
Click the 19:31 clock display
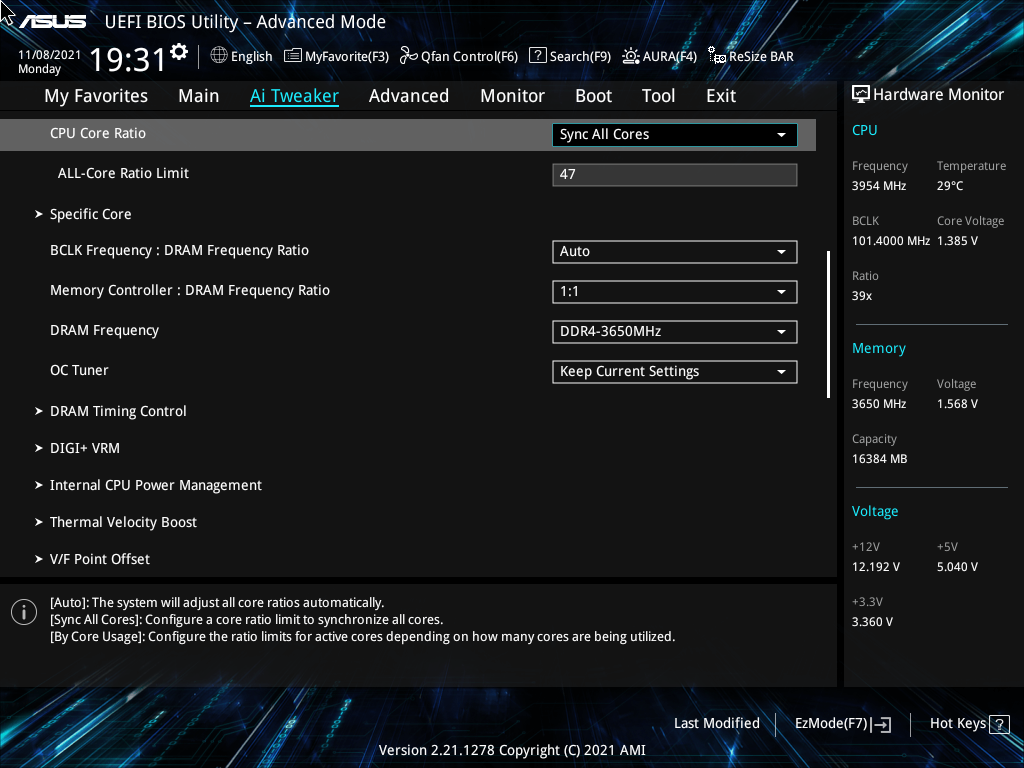pyautogui.click(x=127, y=60)
